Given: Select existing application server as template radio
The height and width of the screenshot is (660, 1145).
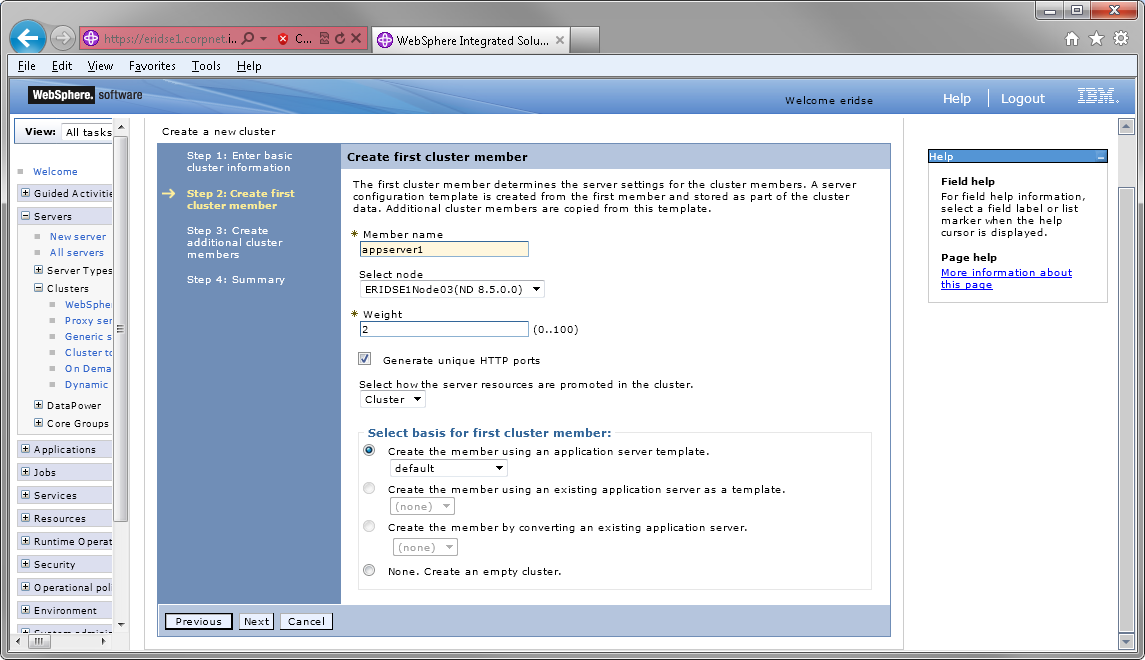Looking at the screenshot, I should (x=369, y=488).
